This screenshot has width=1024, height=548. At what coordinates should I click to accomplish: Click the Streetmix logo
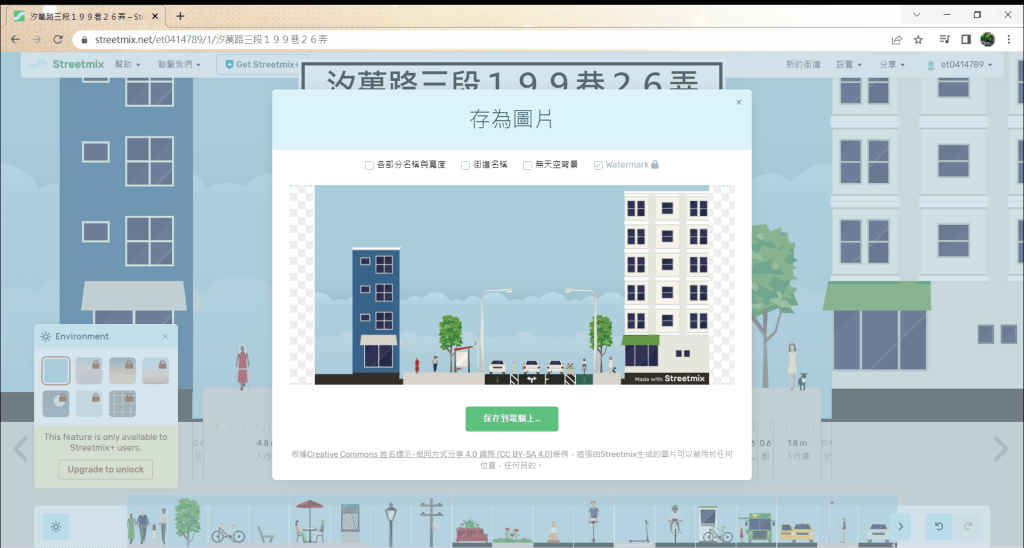pyautogui.click(x=67, y=64)
